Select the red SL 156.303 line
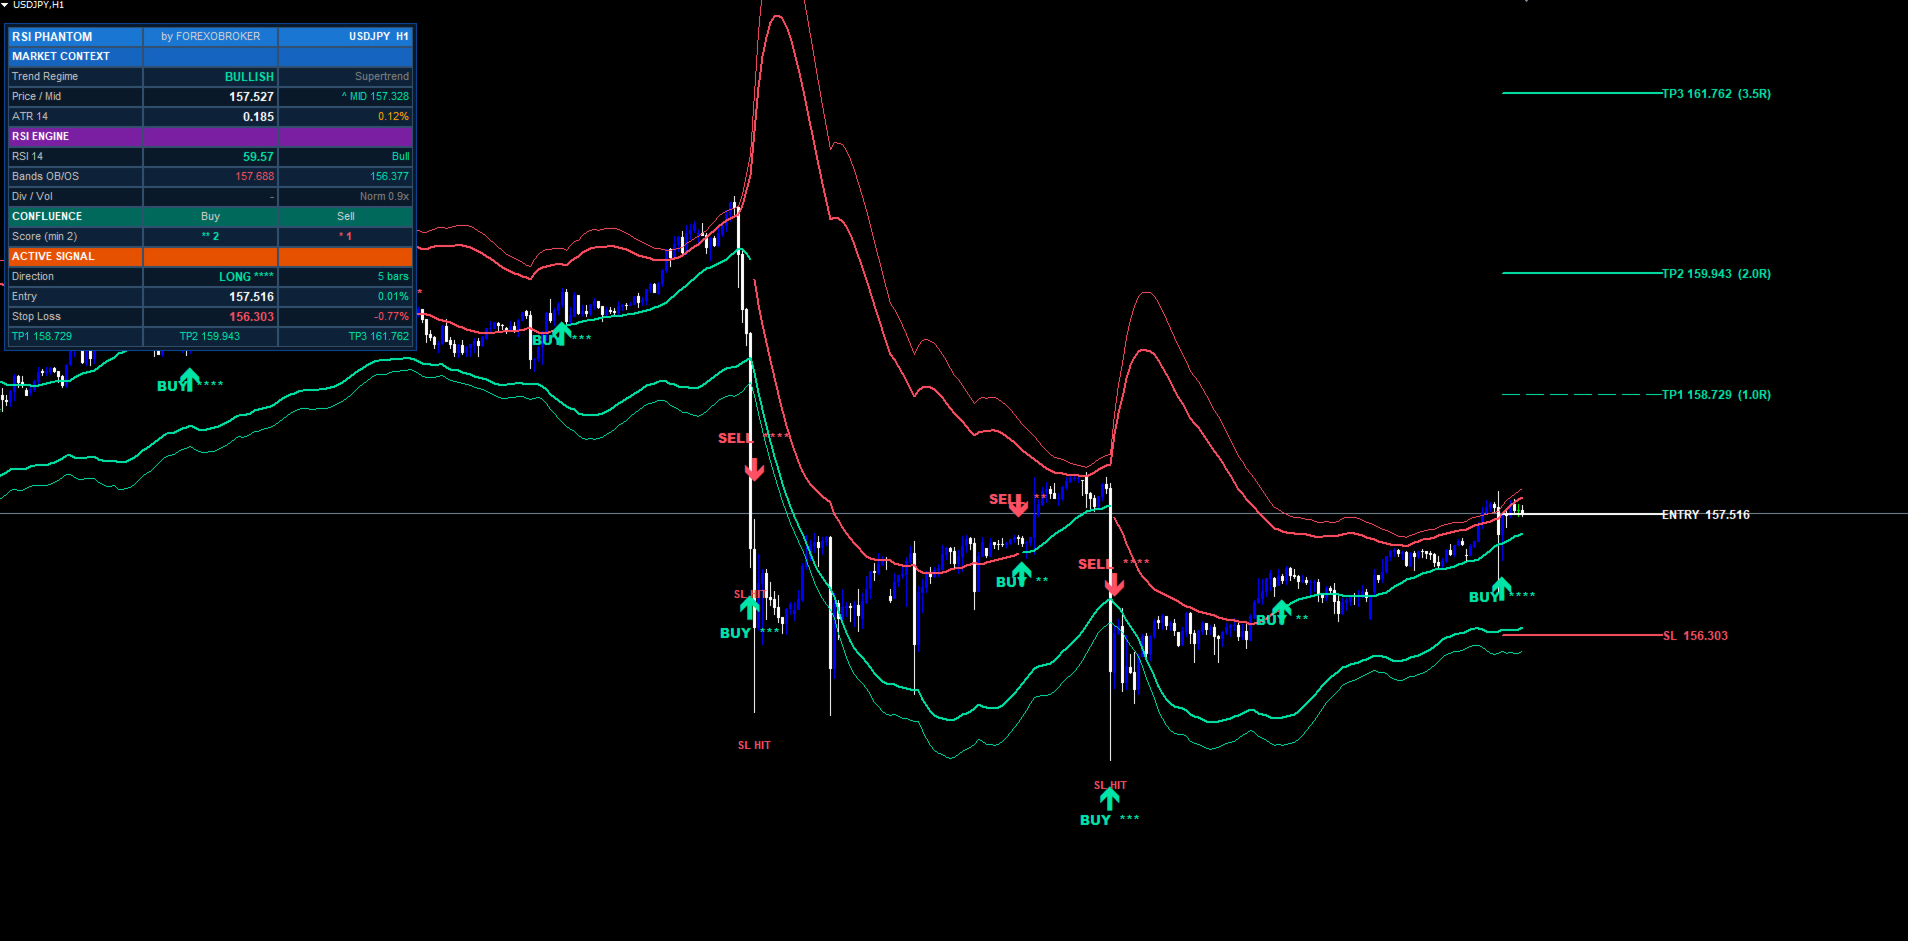 (x=1582, y=635)
